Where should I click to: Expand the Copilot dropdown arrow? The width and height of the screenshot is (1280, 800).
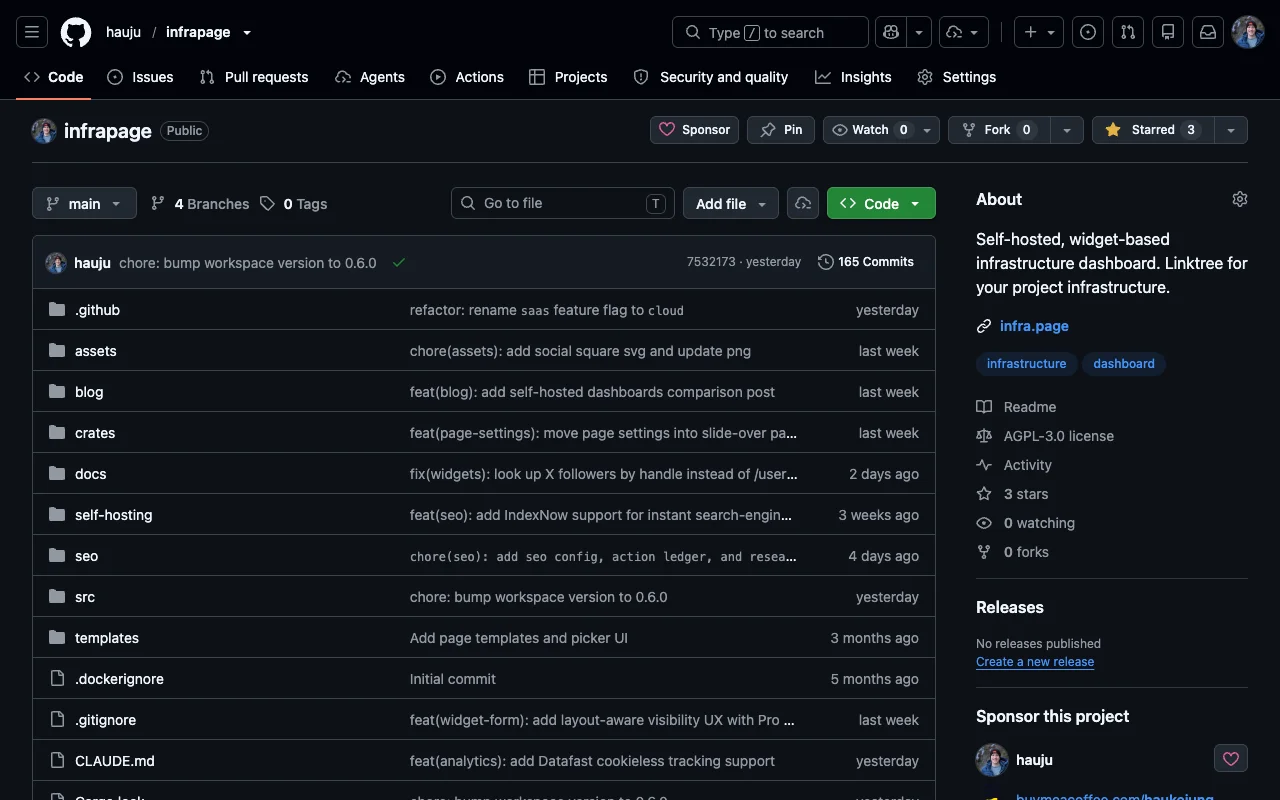click(x=919, y=32)
